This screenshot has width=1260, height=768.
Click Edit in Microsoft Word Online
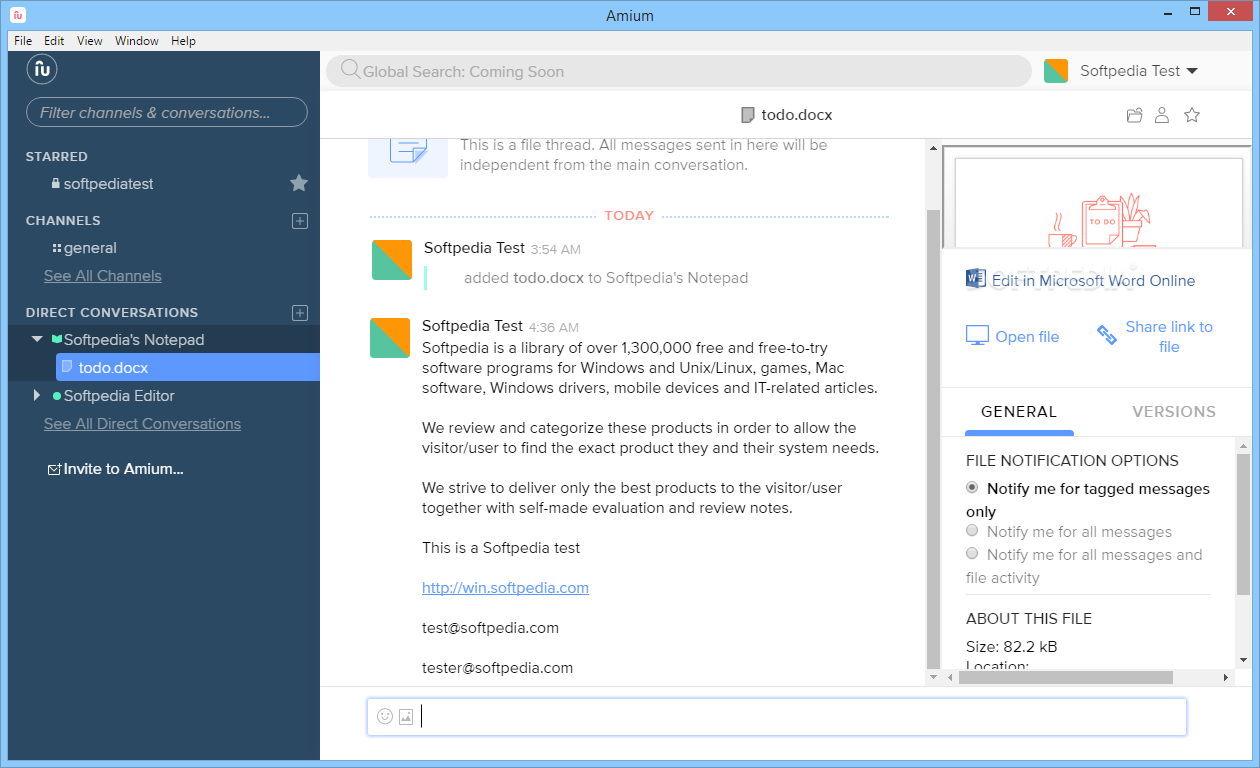1093,281
